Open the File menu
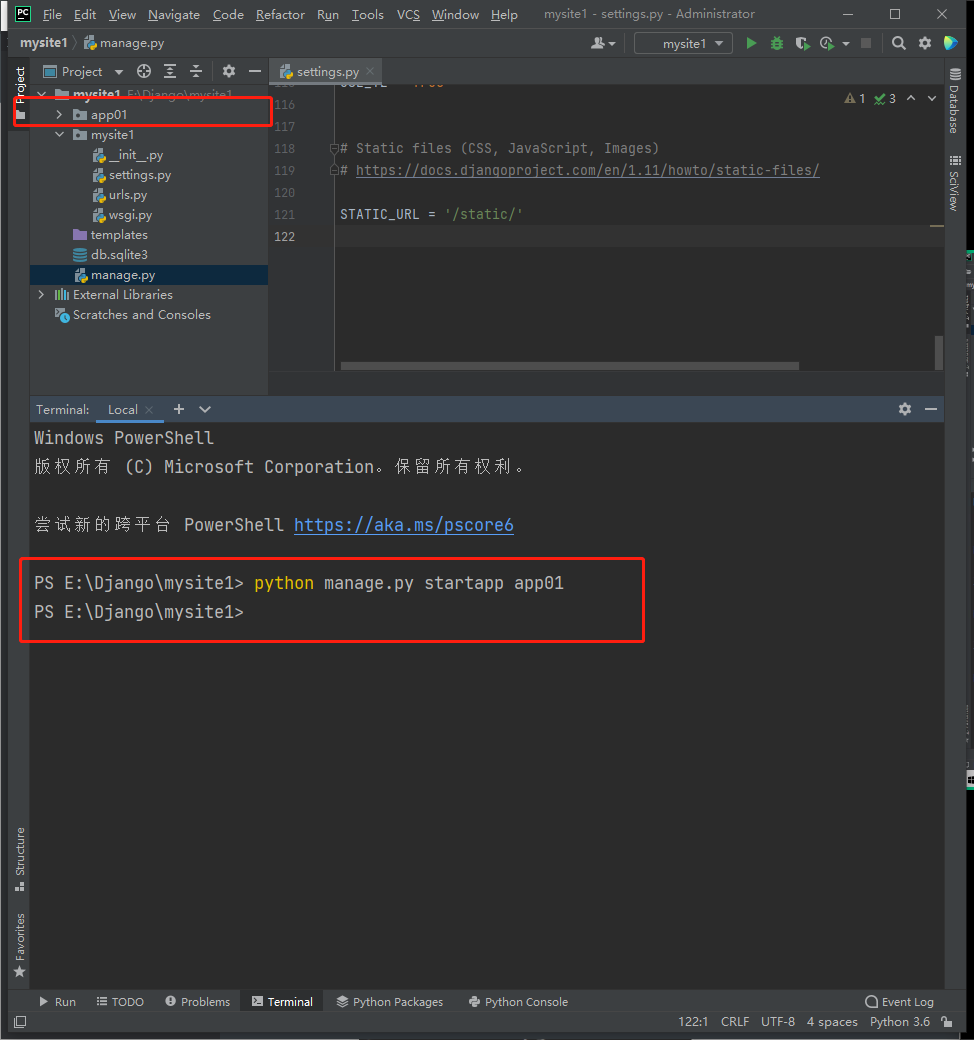 point(52,15)
